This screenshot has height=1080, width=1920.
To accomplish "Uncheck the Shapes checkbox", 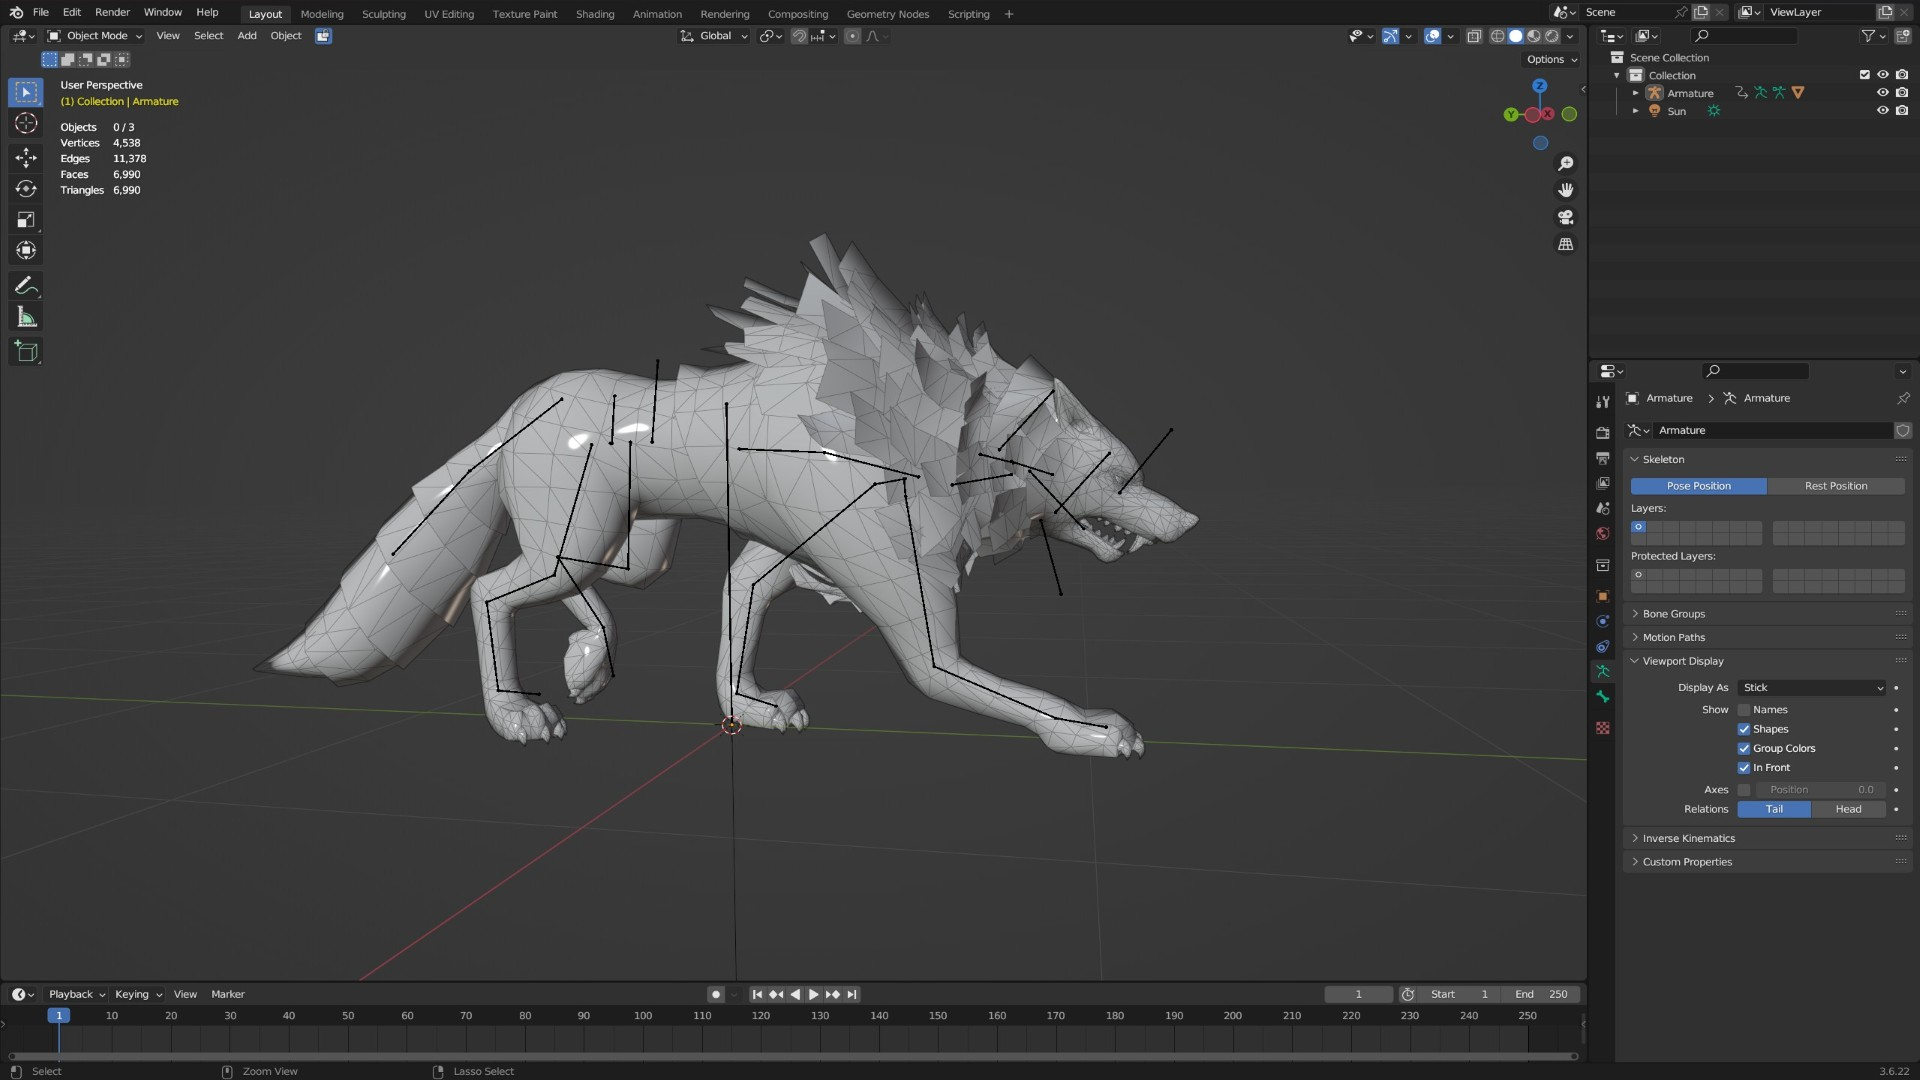I will pyautogui.click(x=1744, y=729).
